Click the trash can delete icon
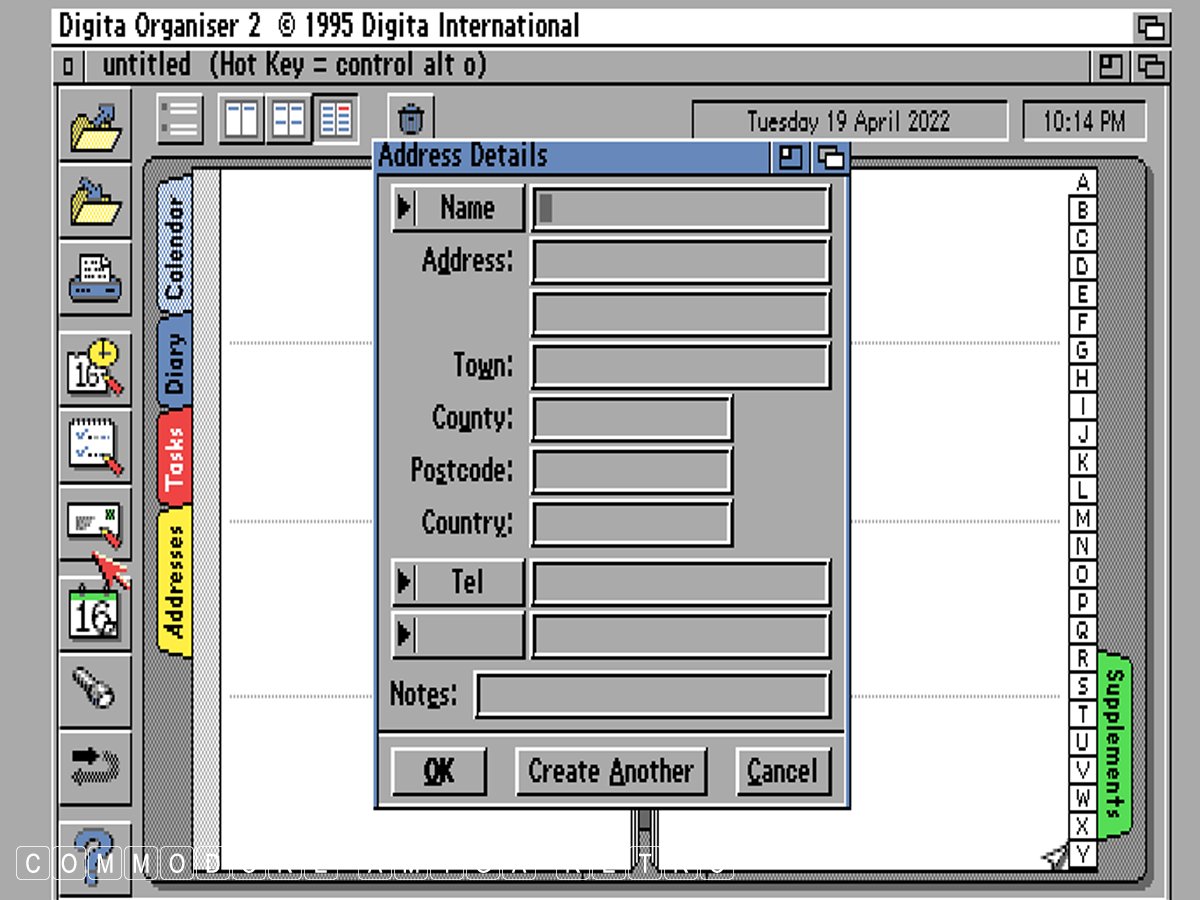 (411, 120)
